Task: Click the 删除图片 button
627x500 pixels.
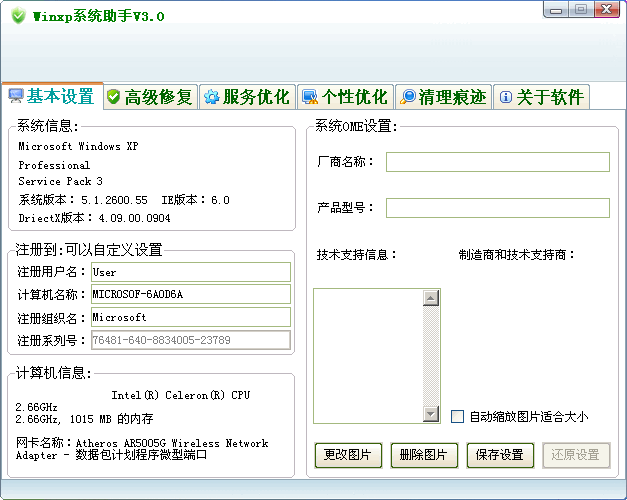Action: [x=424, y=455]
